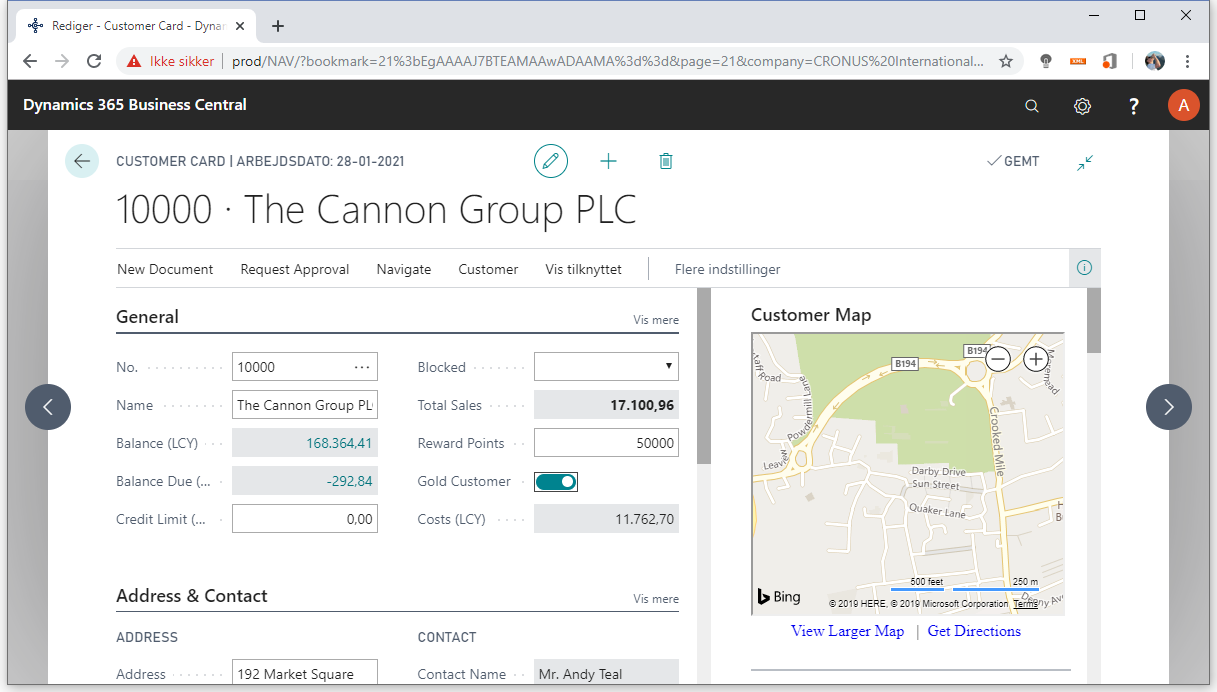Viewport: 1217px width, 692px height.
Task: Click the question mark help icon
Action: 1133,106
